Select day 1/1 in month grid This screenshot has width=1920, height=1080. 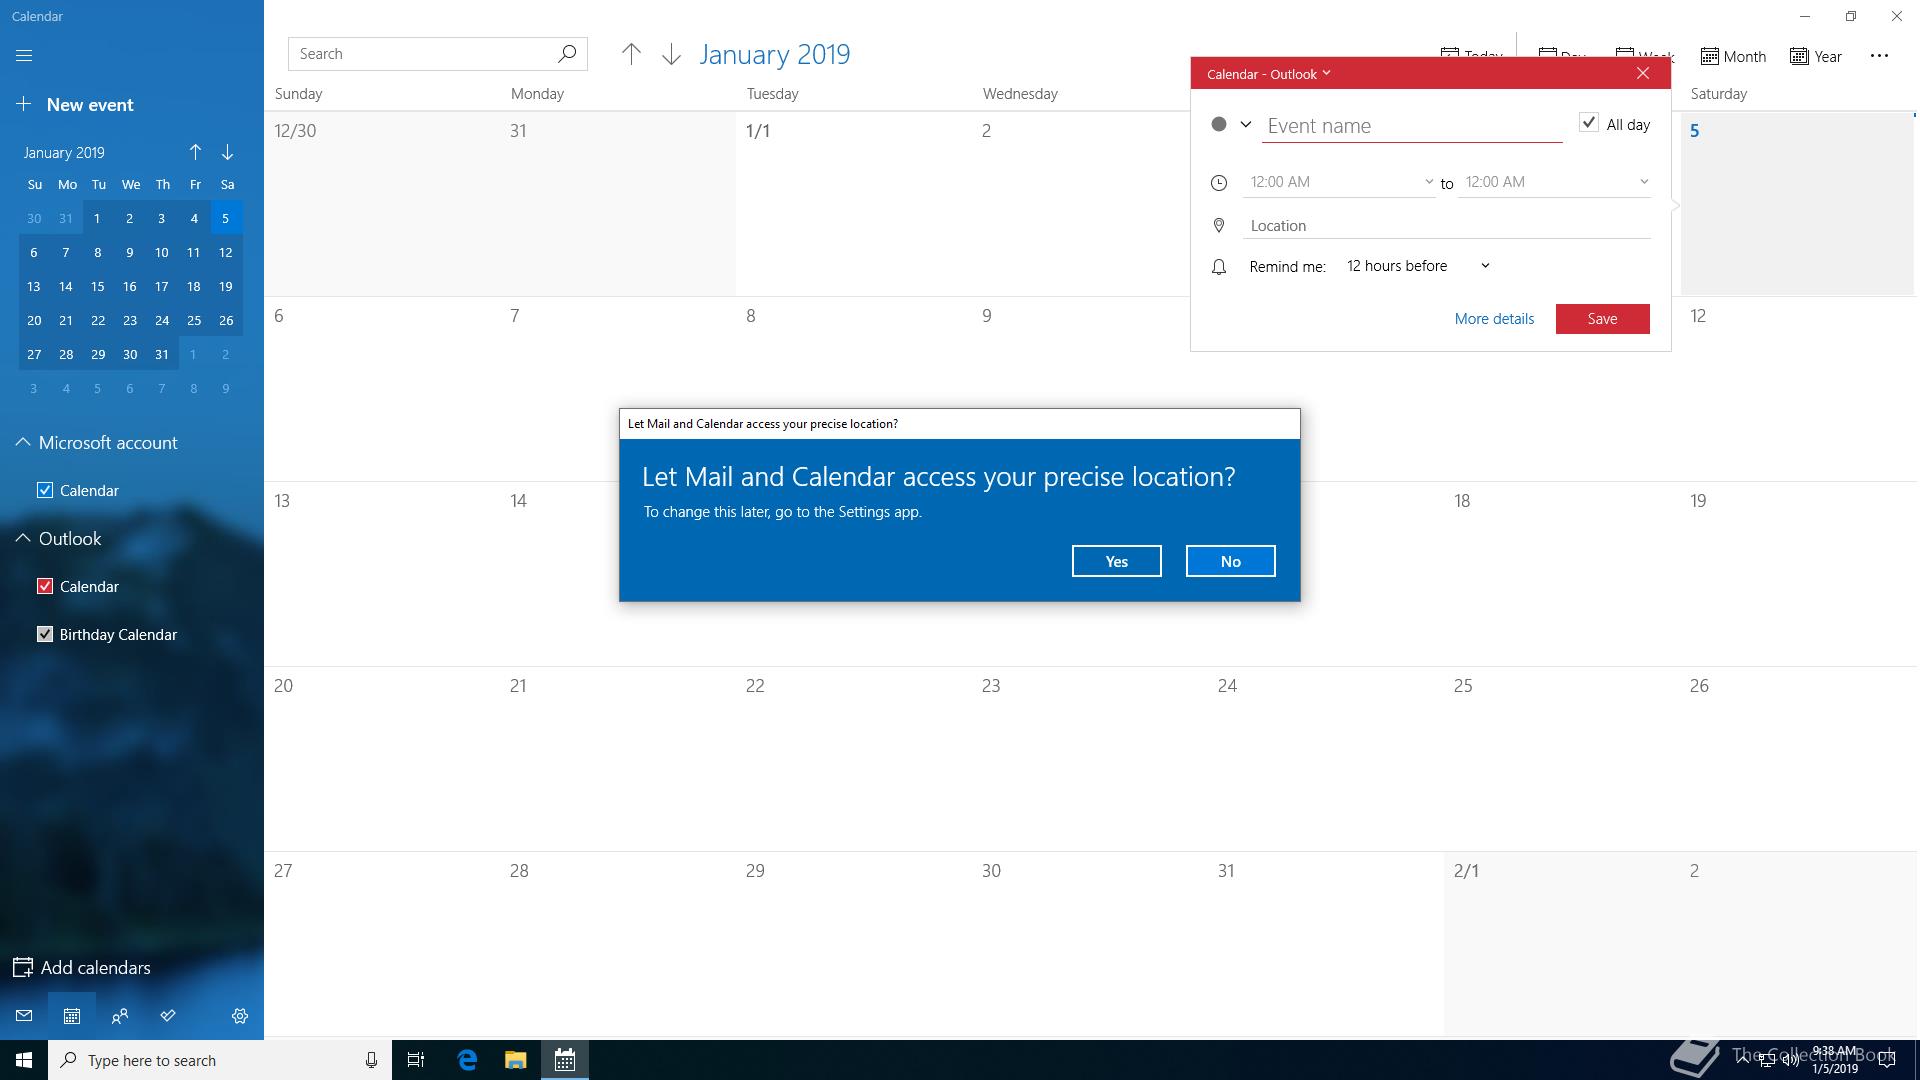click(x=853, y=203)
